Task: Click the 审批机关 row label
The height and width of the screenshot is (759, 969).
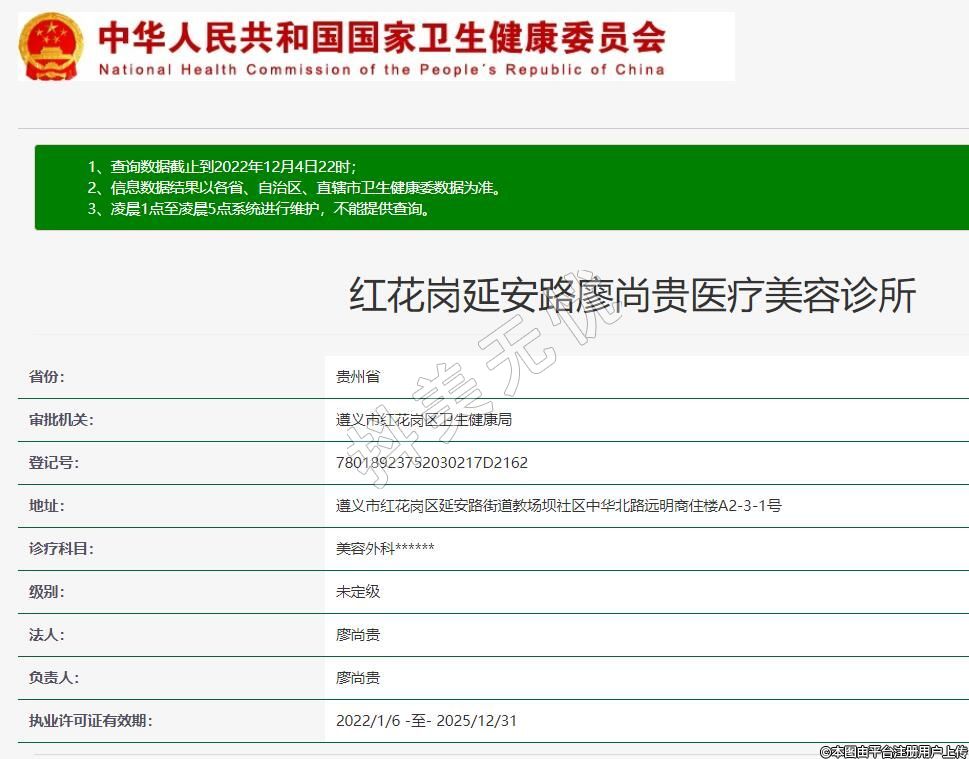Action: [x=61, y=420]
